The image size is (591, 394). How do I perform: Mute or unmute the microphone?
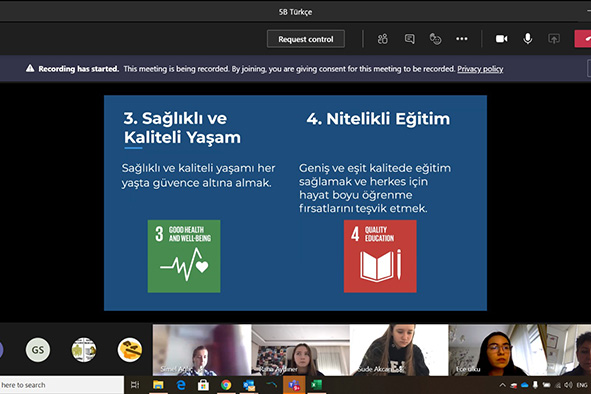point(528,39)
